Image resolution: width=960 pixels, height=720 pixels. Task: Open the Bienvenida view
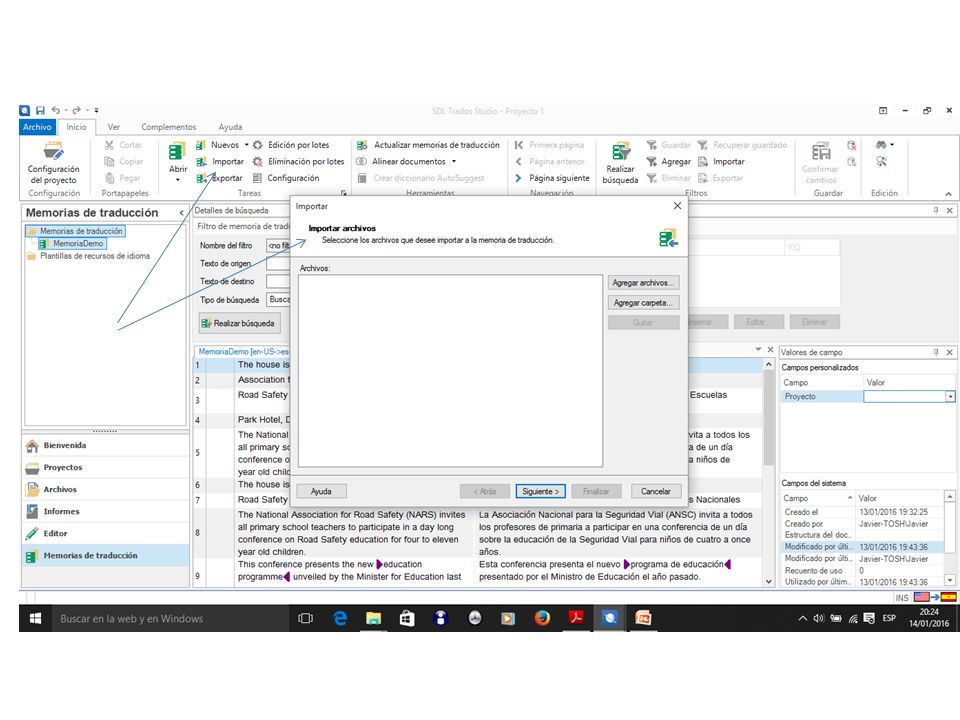click(105, 446)
